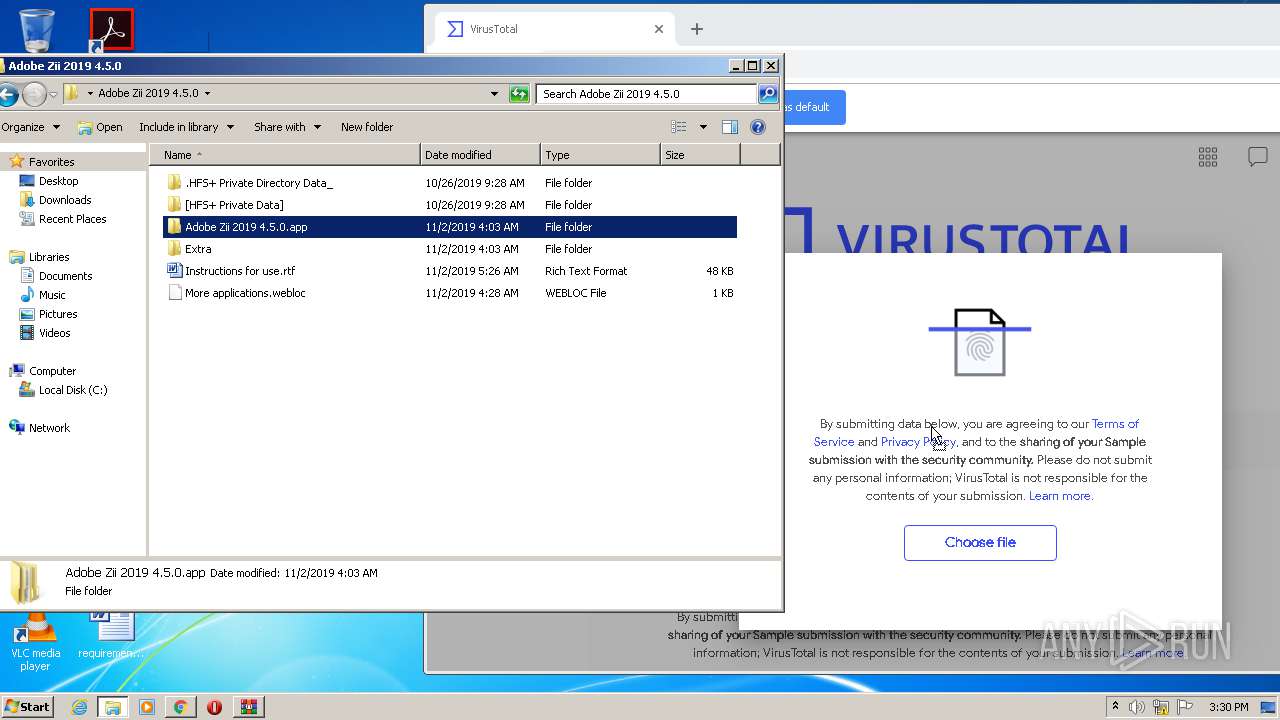Open WinRAR from taskbar
1280x720 pixels.
pyautogui.click(x=249, y=707)
